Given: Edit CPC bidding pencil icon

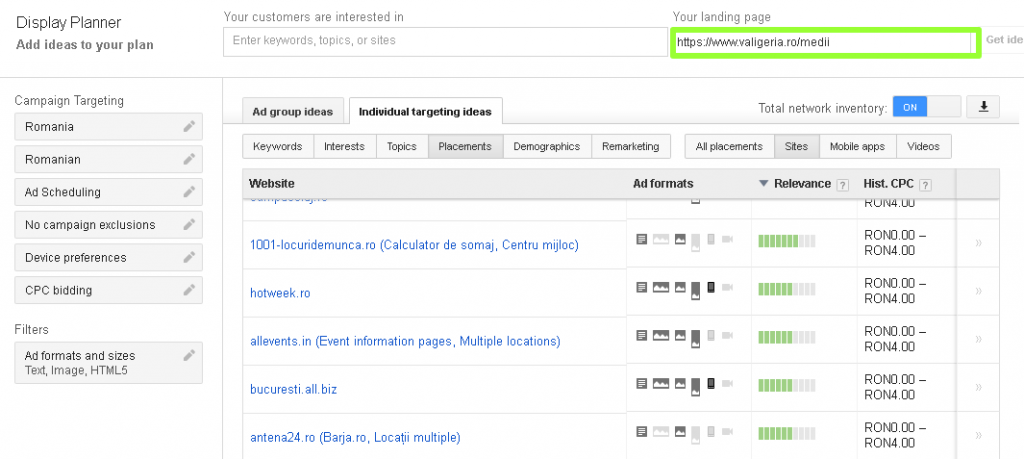Looking at the screenshot, I should coord(189,290).
